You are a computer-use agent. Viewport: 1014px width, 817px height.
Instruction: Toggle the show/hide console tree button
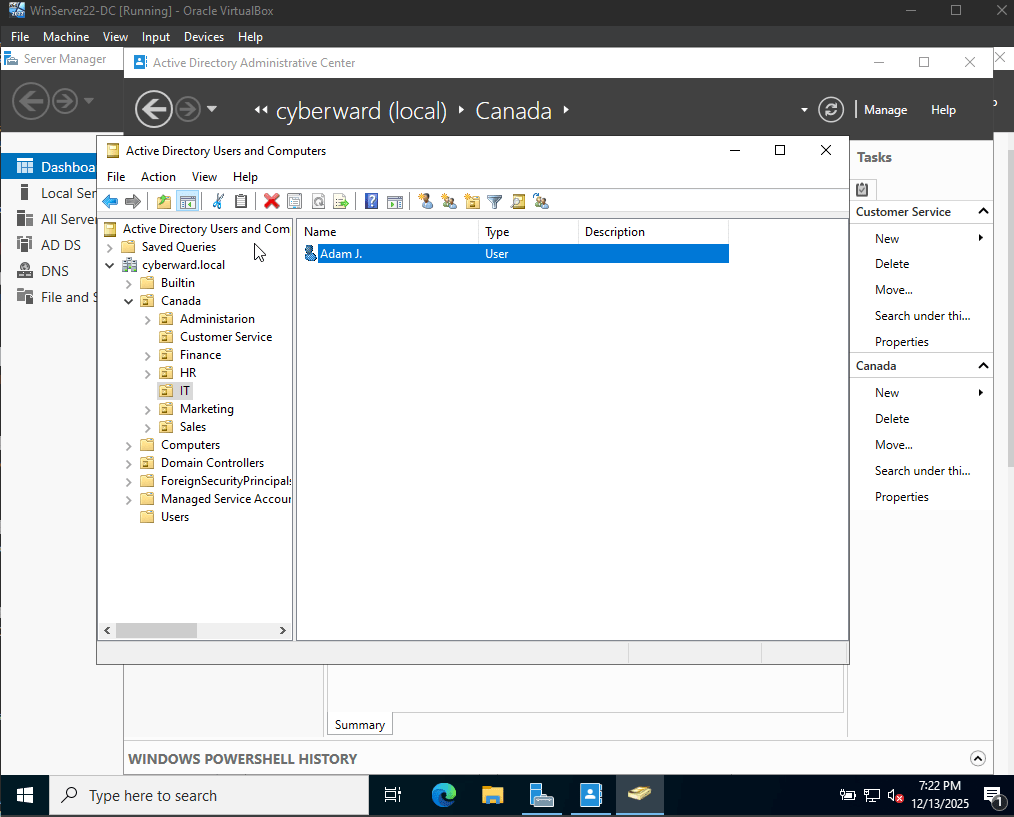click(x=188, y=201)
